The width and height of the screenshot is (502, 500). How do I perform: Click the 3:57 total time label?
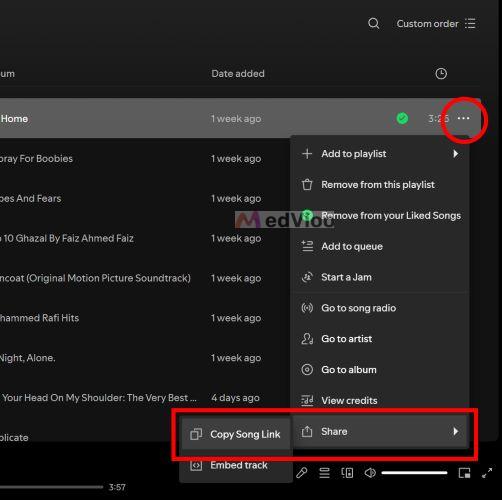117,487
